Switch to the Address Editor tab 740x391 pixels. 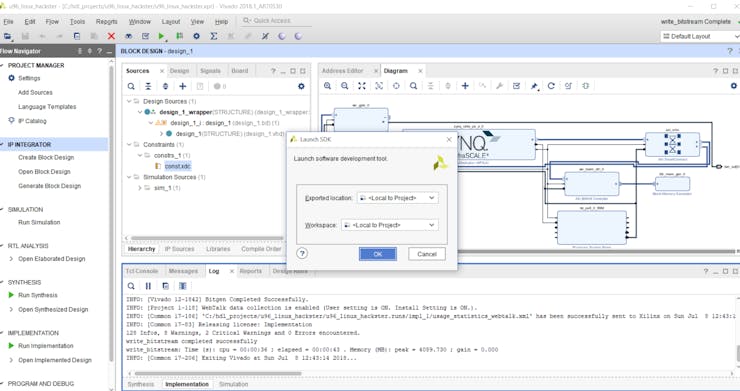point(343,71)
